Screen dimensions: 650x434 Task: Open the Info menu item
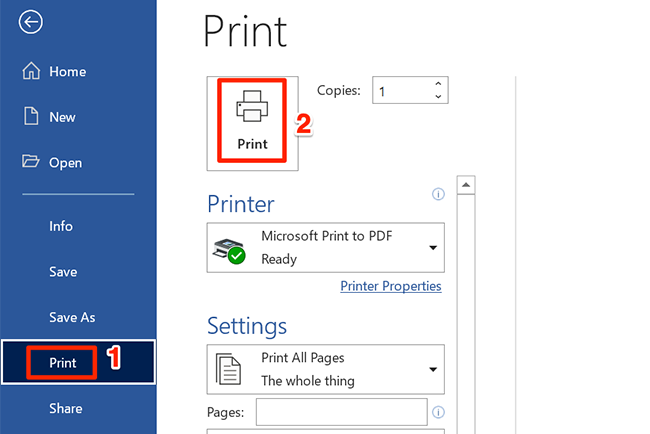click(x=61, y=226)
